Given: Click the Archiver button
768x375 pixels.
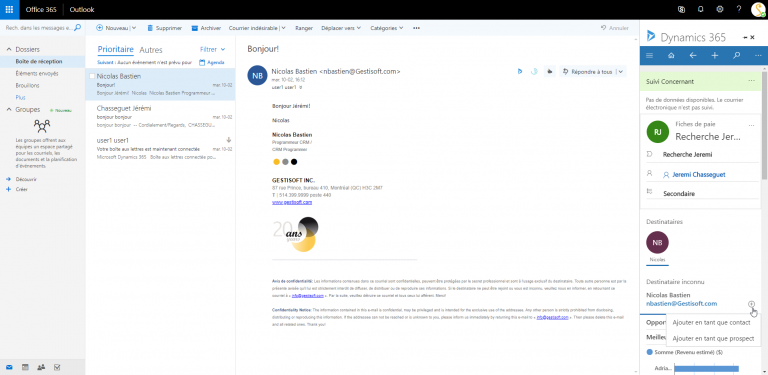Looking at the screenshot, I should 206,28.
